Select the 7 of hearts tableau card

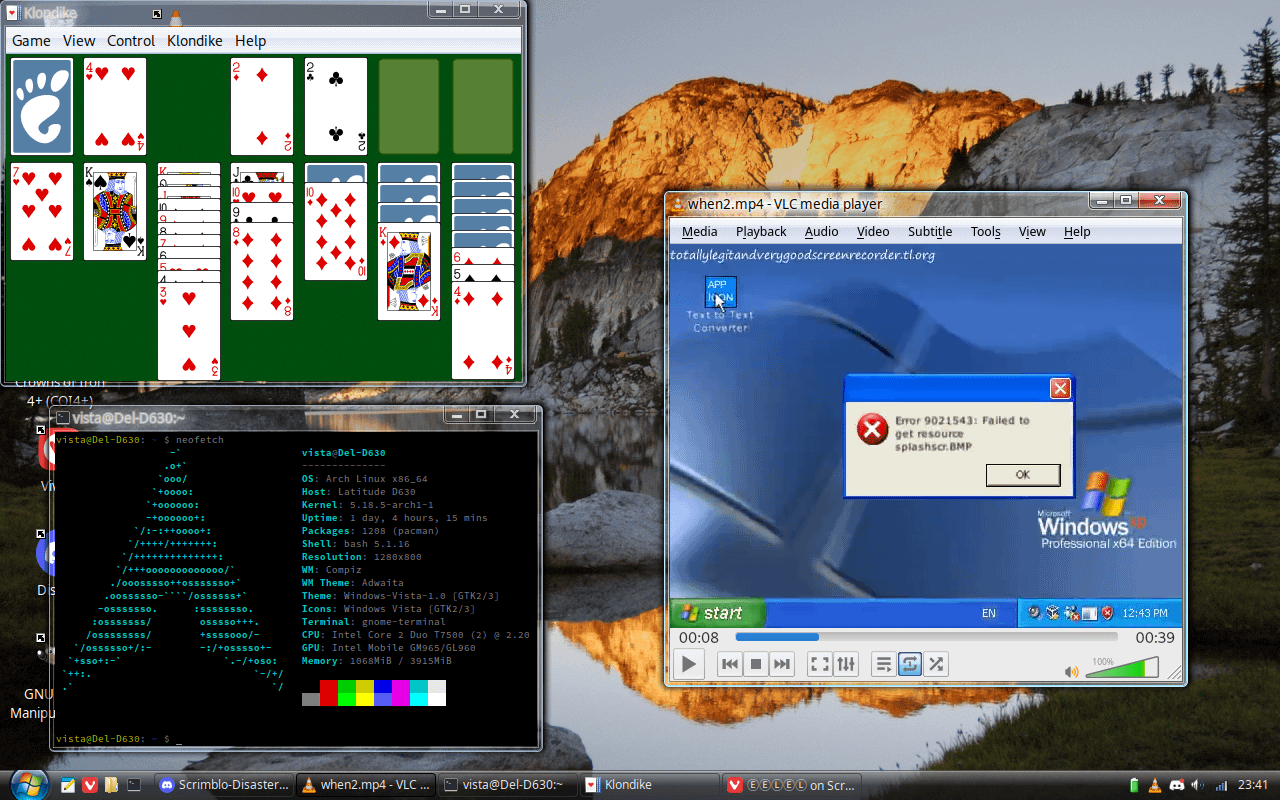coord(42,211)
